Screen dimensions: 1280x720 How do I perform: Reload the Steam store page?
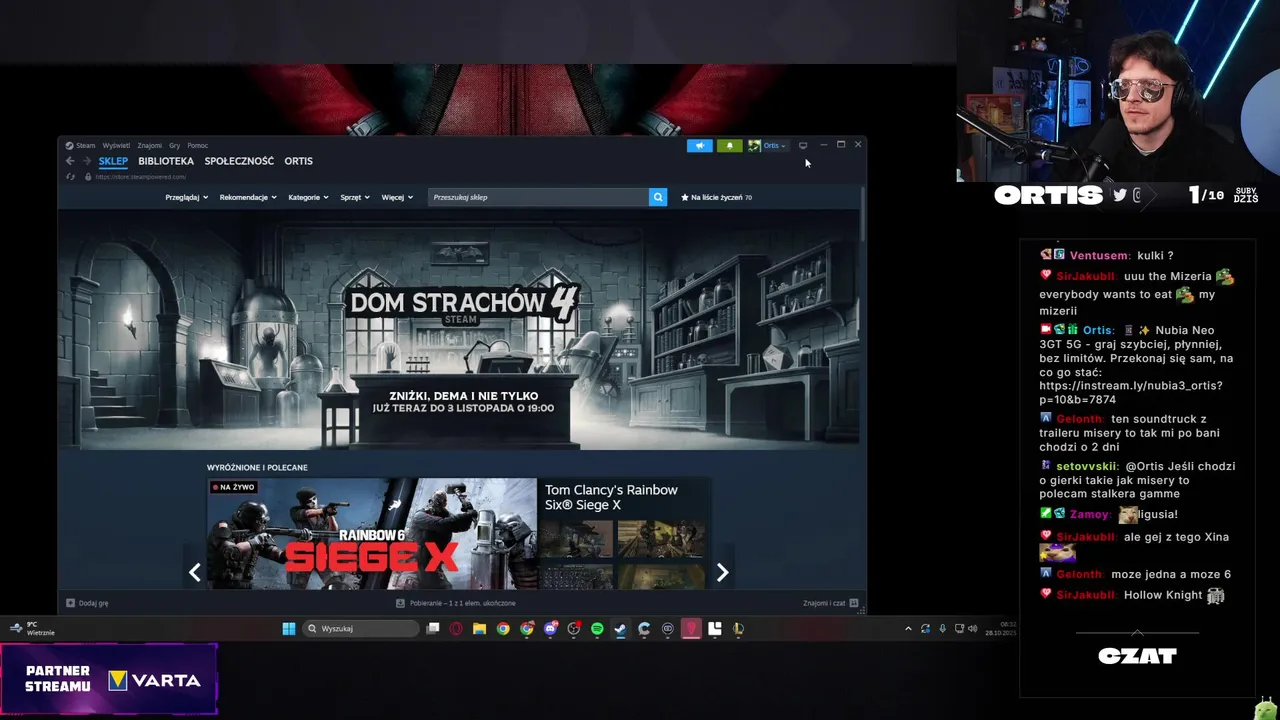coord(70,177)
